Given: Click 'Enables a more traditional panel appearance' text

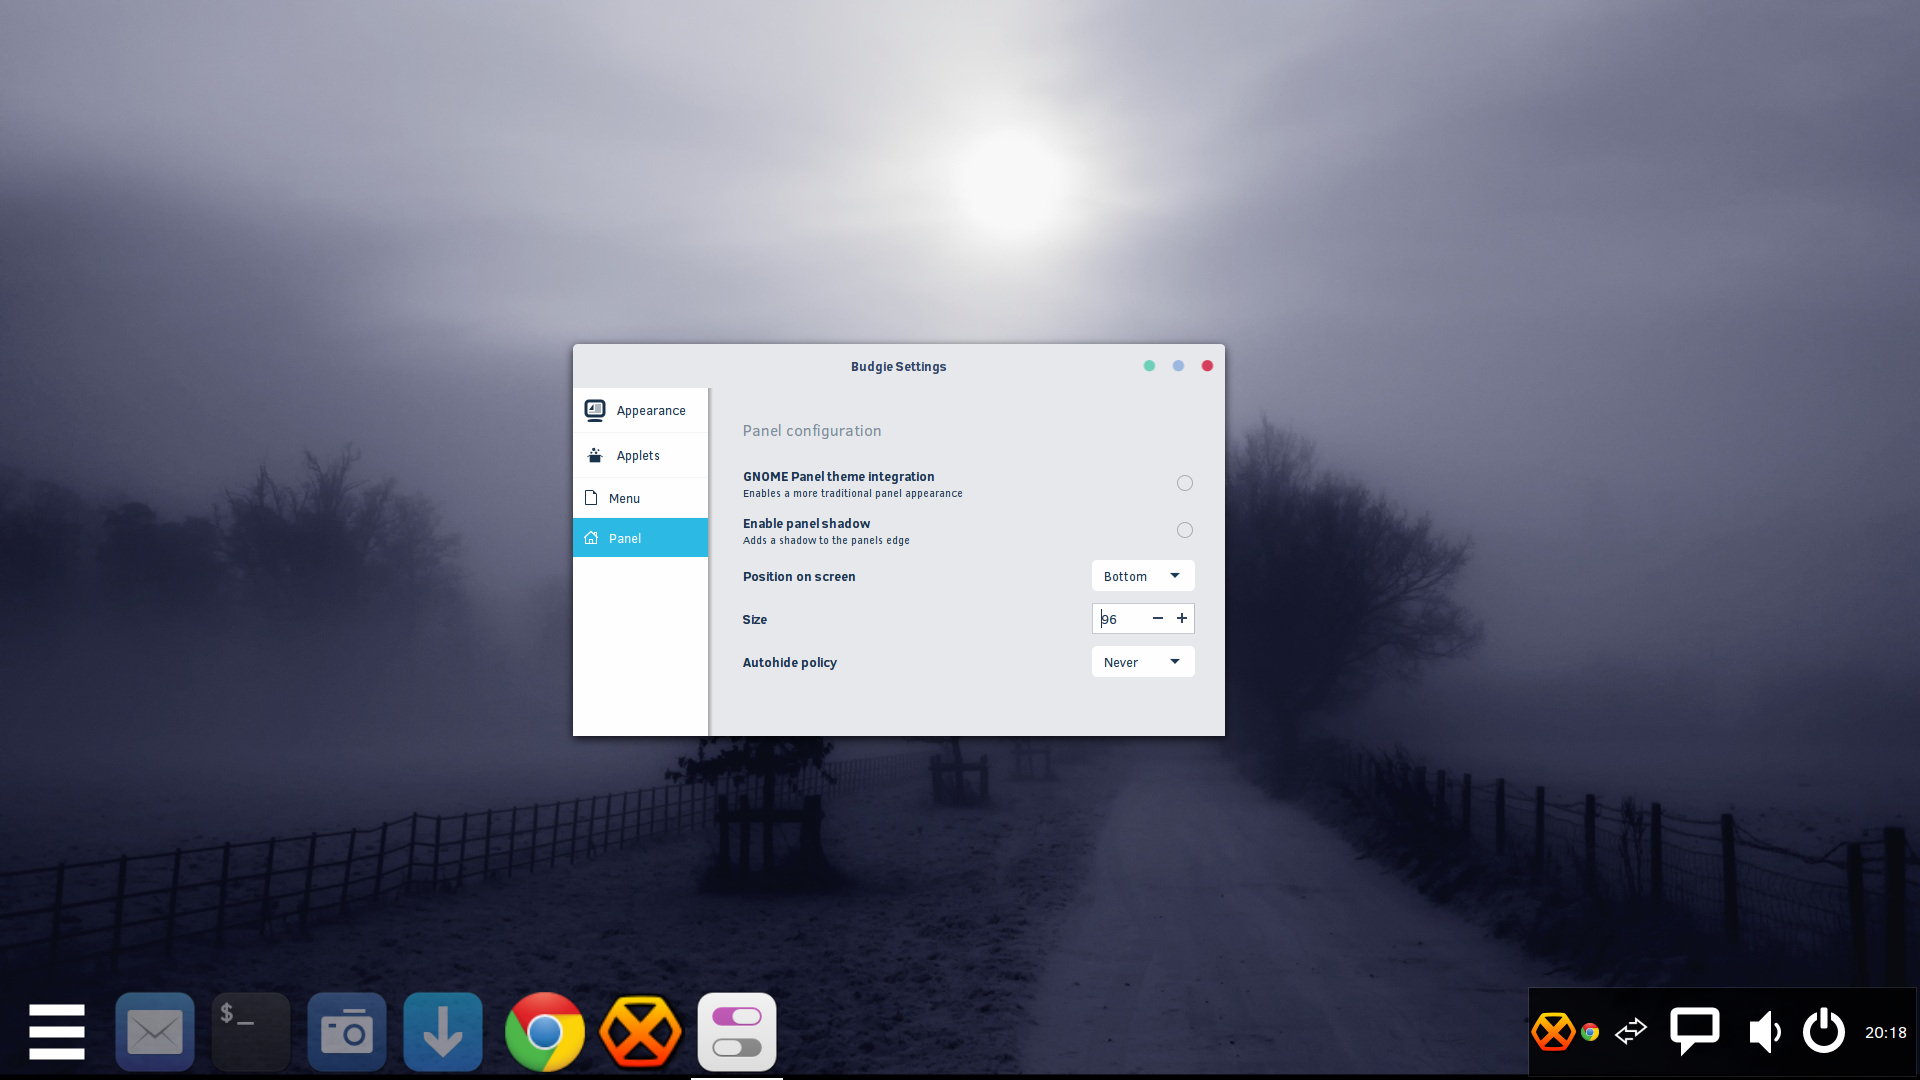Looking at the screenshot, I should (853, 493).
